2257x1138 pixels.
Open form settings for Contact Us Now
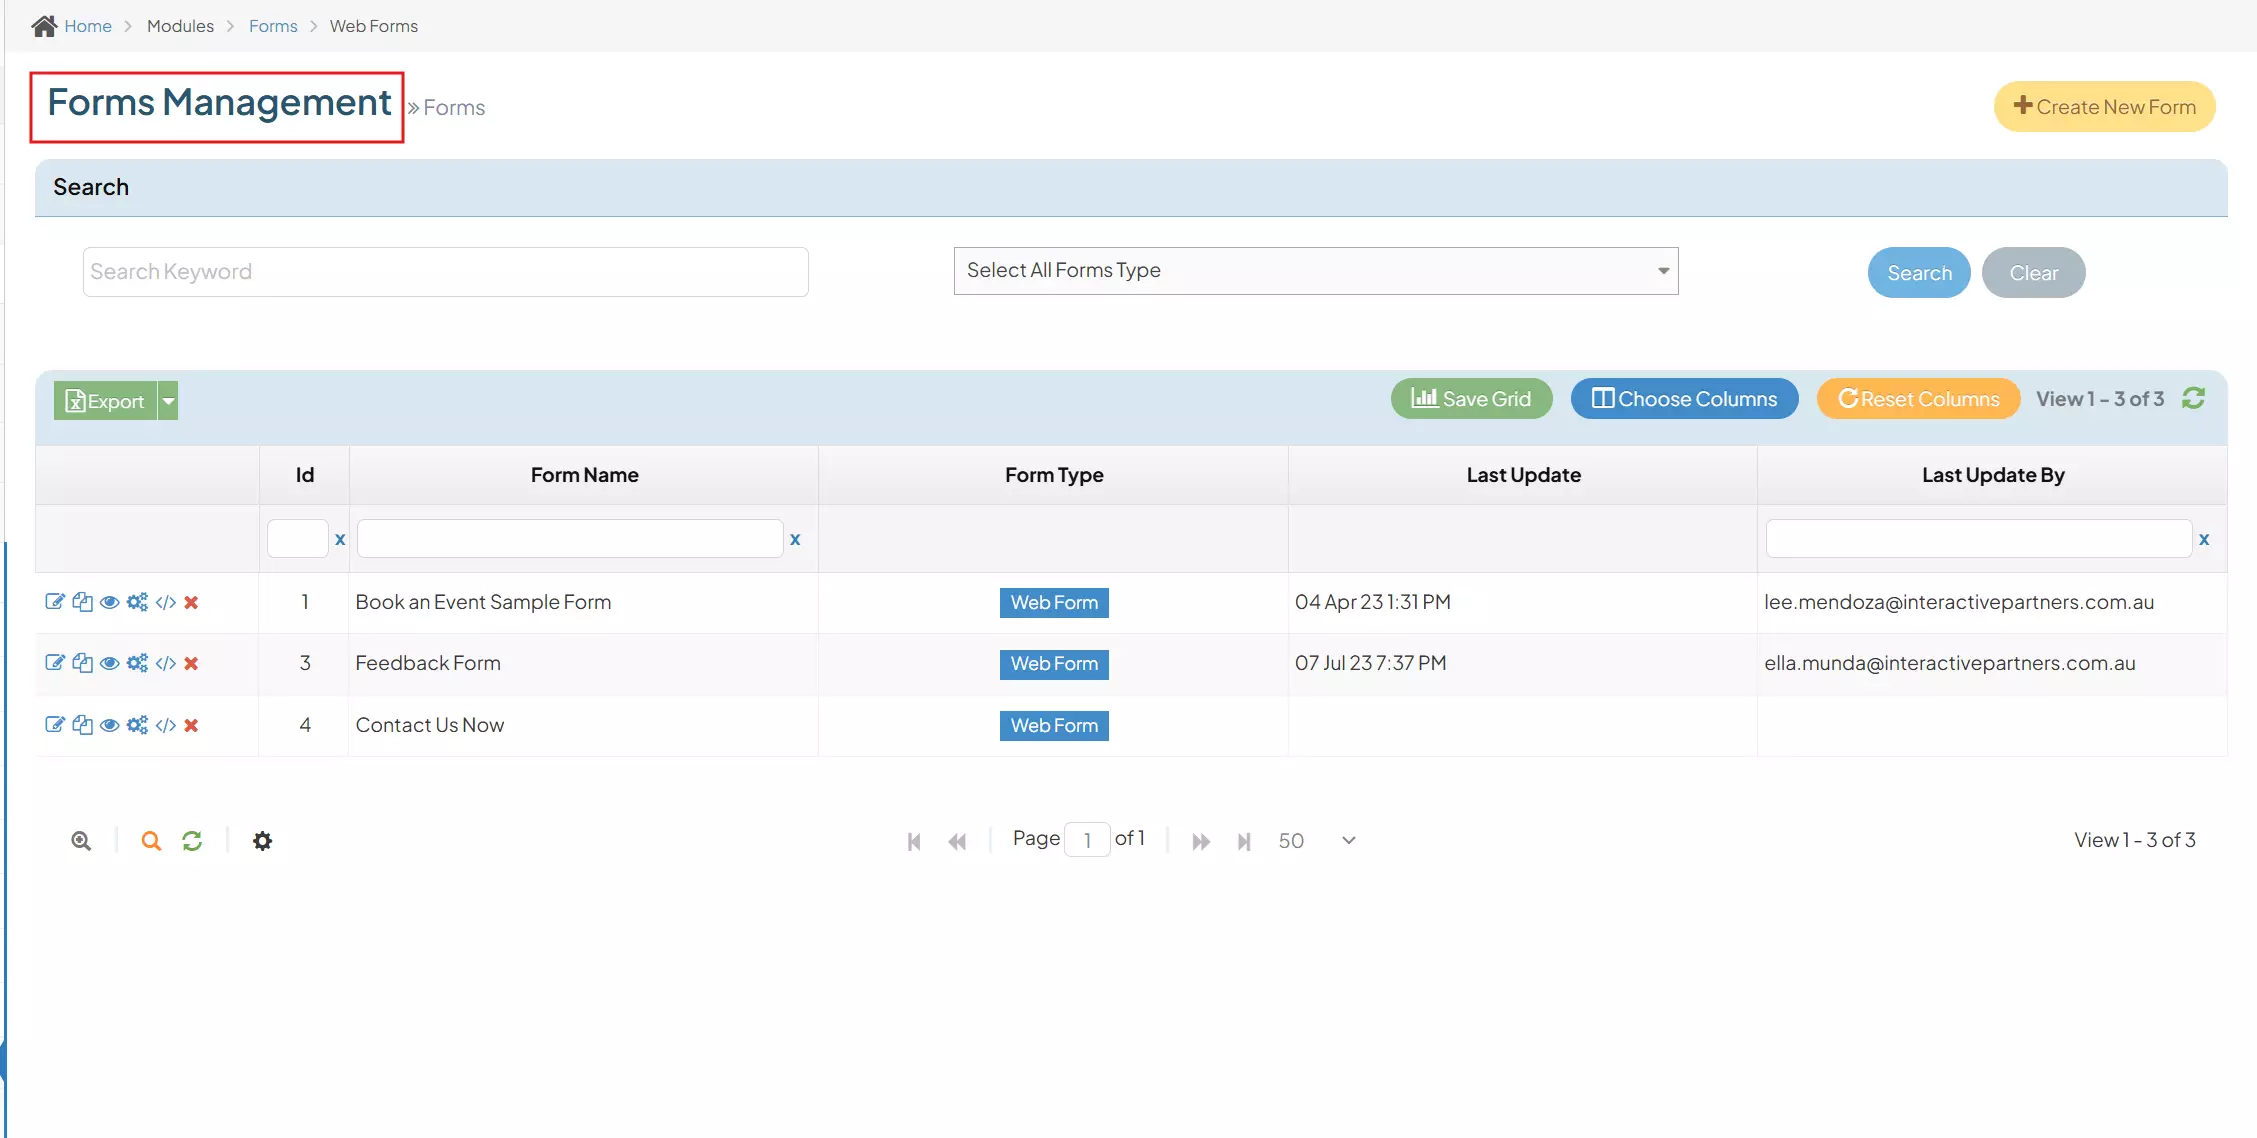[137, 725]
